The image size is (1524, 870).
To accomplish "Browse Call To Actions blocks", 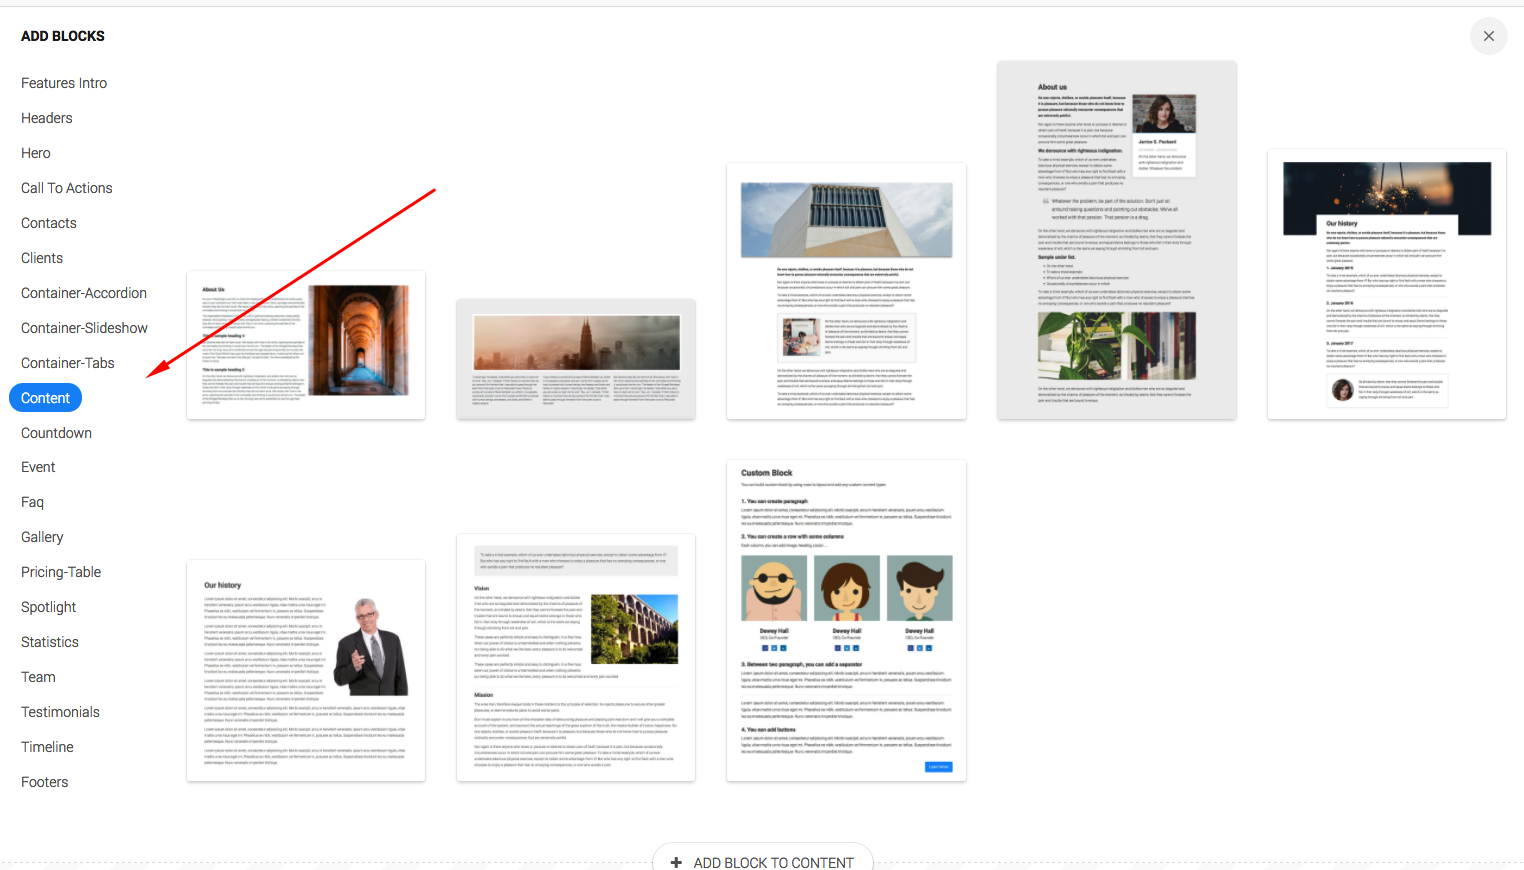I will pyautogui.click(x=66, y=187).
